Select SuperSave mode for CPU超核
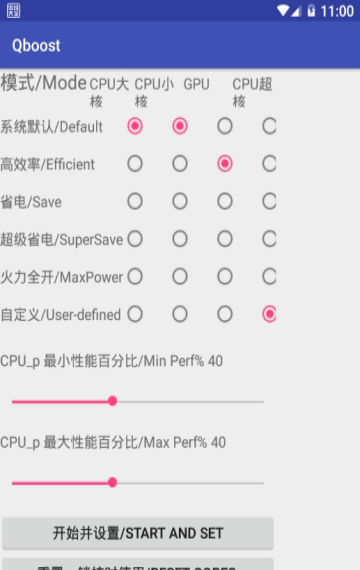360x570 pixels. (269, 239)
